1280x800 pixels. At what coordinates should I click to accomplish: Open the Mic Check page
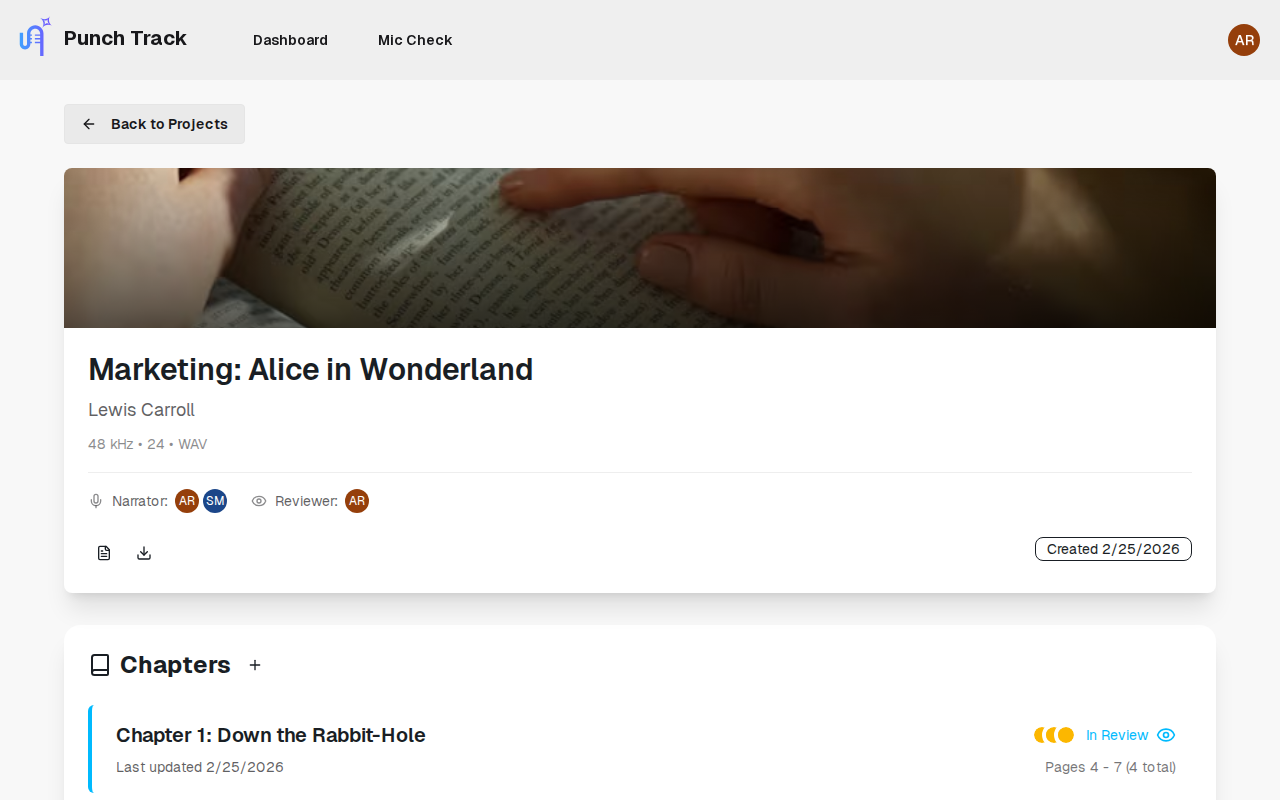point(415,40)
